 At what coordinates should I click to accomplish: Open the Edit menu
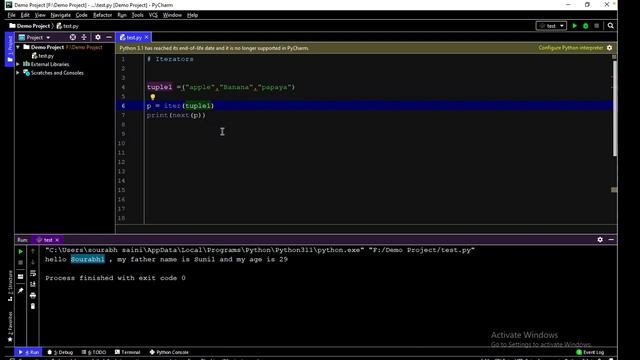pyautogui.click(x=25, y=15)
